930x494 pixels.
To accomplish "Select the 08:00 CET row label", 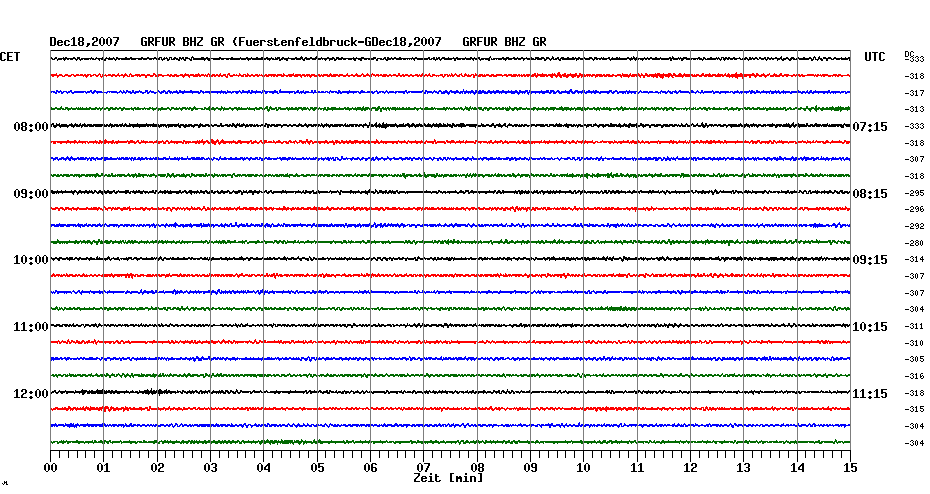I will [31, 127].
